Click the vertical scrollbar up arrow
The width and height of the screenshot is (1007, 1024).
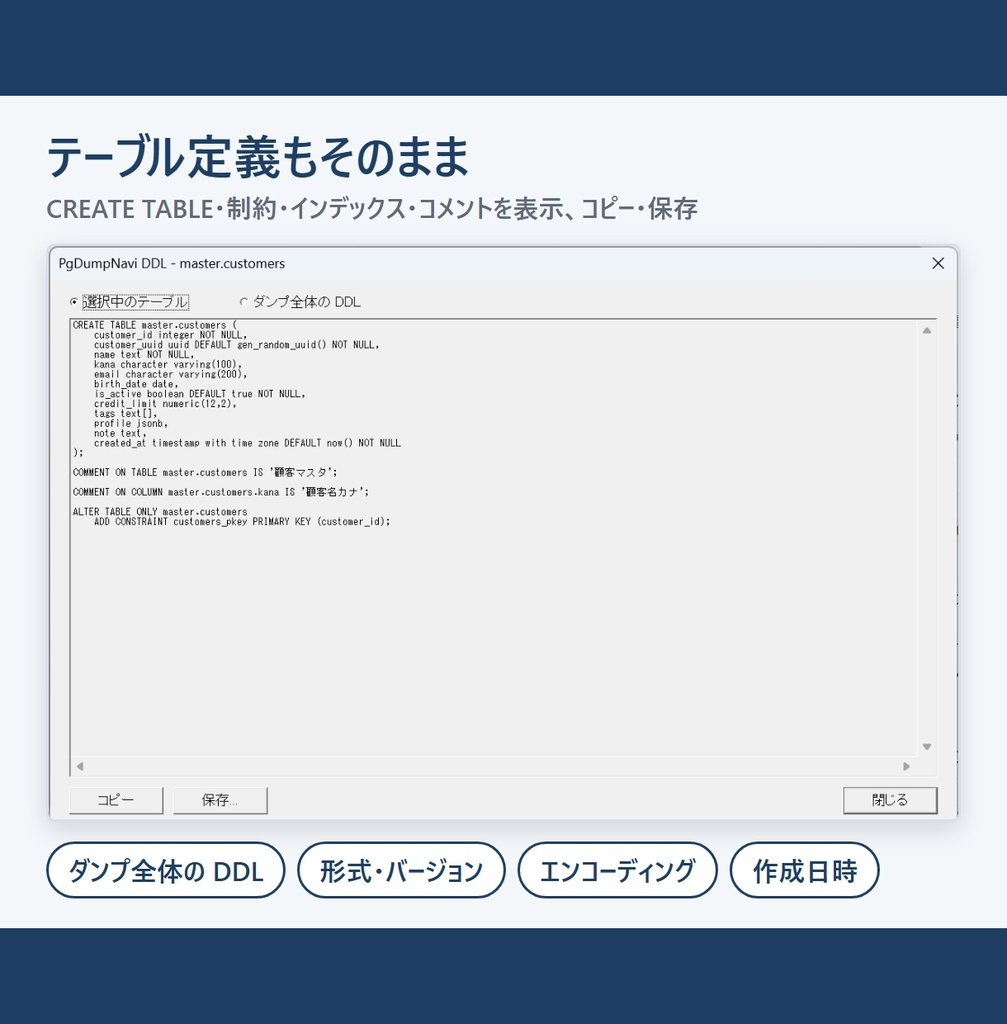click(927, 331)
